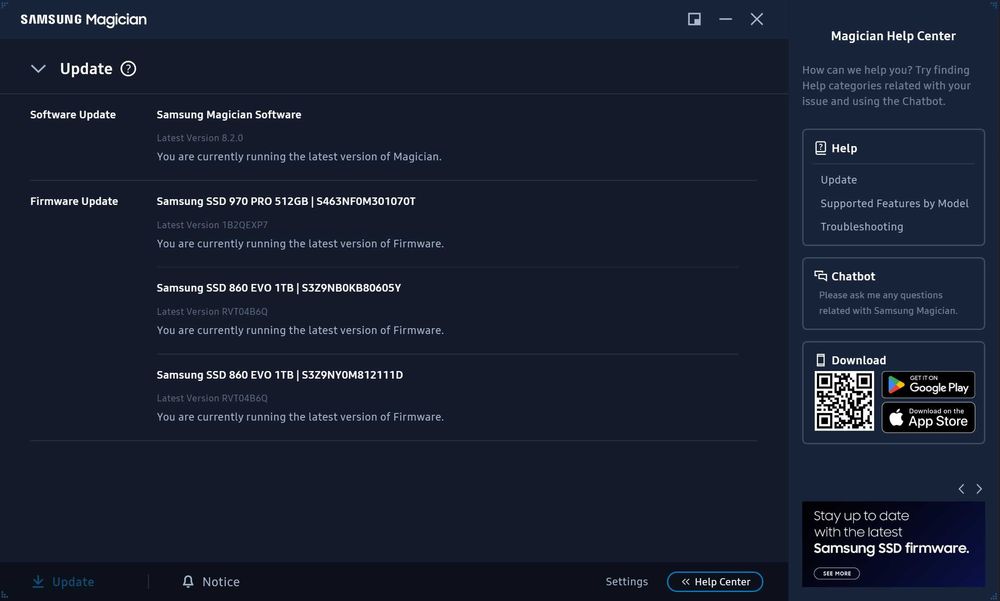Open Supported Features by Model help topic

pos(894,204)
